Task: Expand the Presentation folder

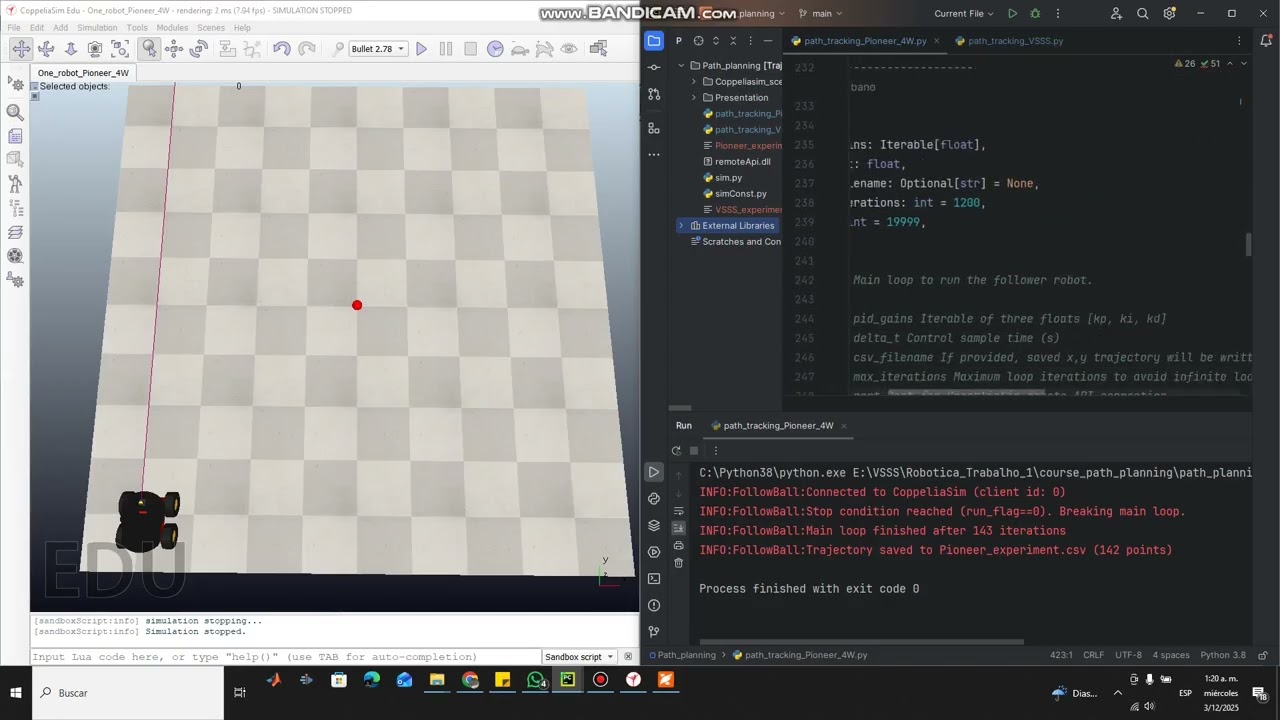Action: (x=694, y=98)
